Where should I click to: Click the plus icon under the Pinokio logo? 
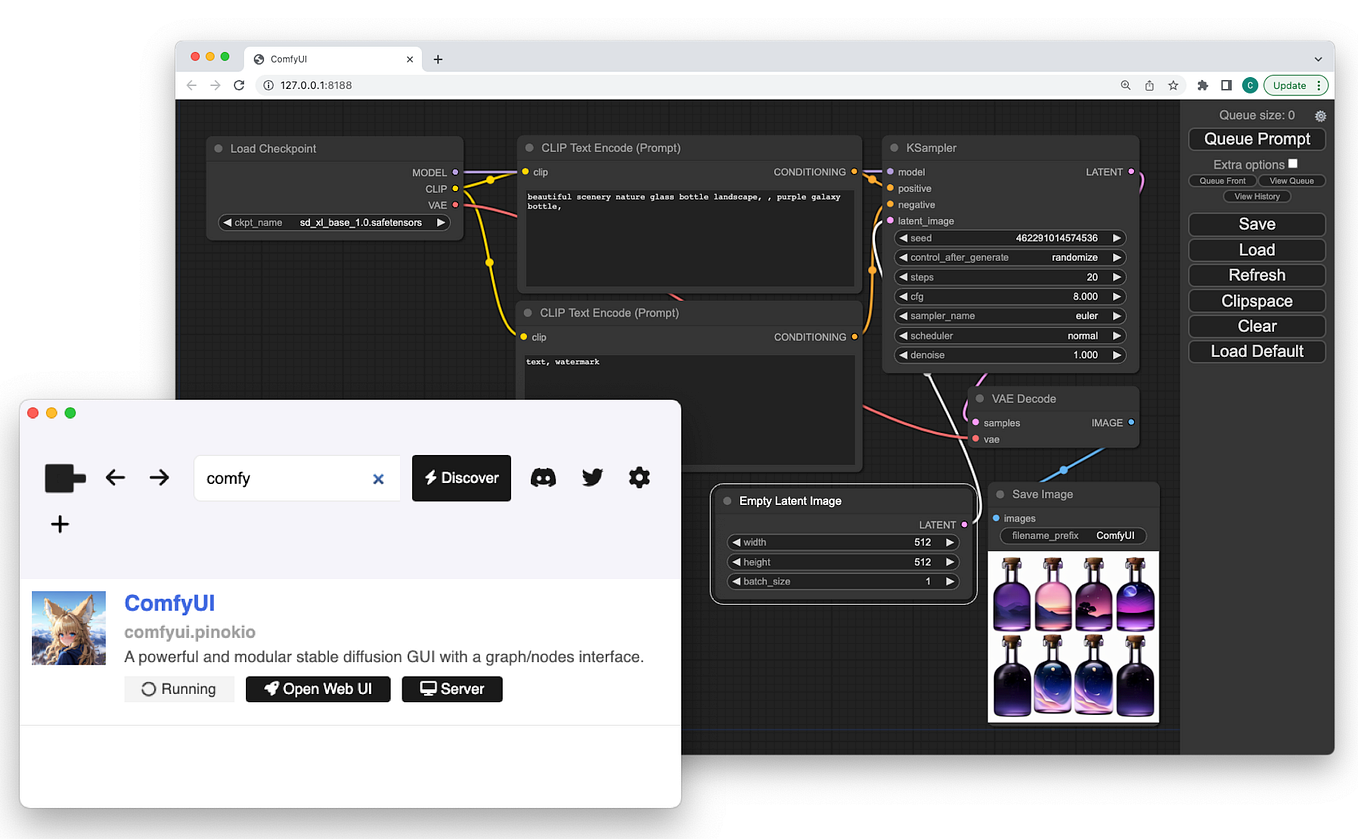(x=60, y=523)
